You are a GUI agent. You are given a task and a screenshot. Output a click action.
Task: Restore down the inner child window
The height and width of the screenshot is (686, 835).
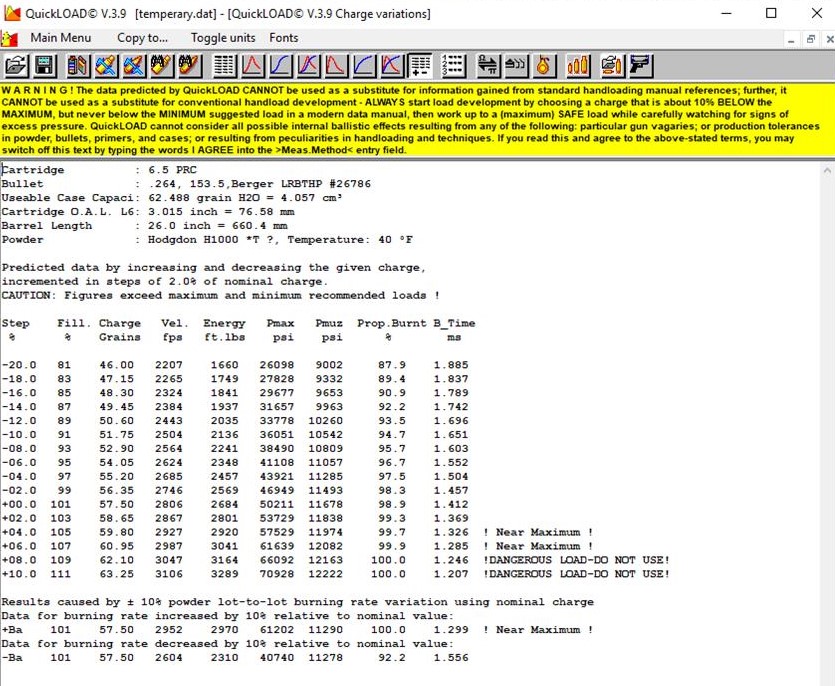point(811,39)
